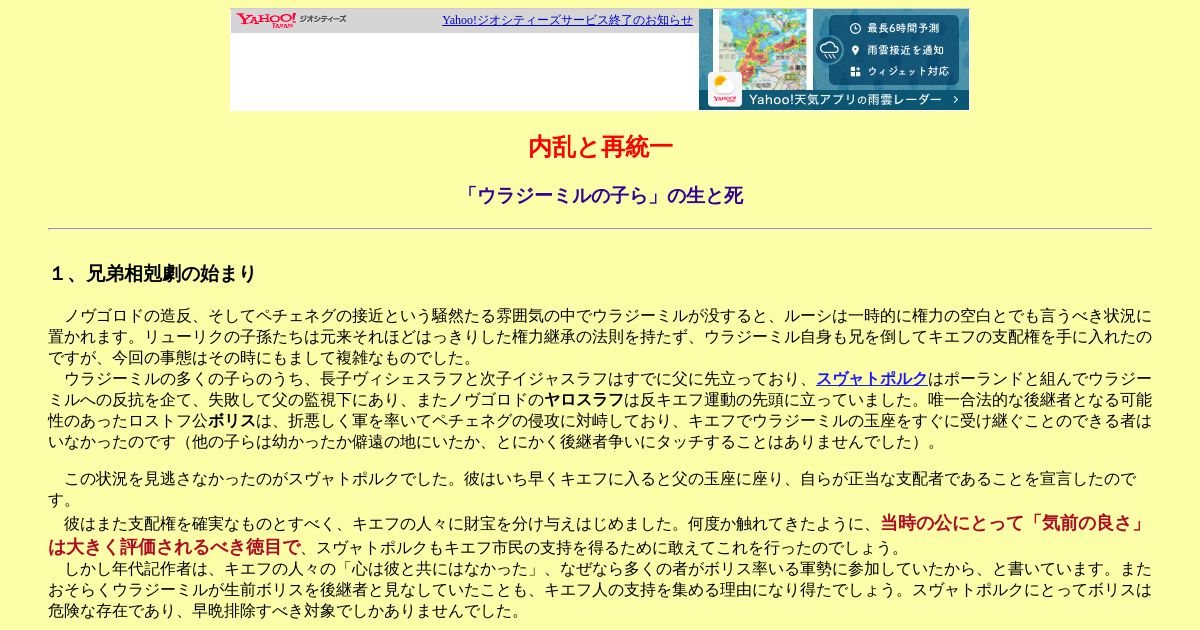Click the bold name ヤロスラフ
This screenshot has height=630, width=1200.
(x=584, y=400)
